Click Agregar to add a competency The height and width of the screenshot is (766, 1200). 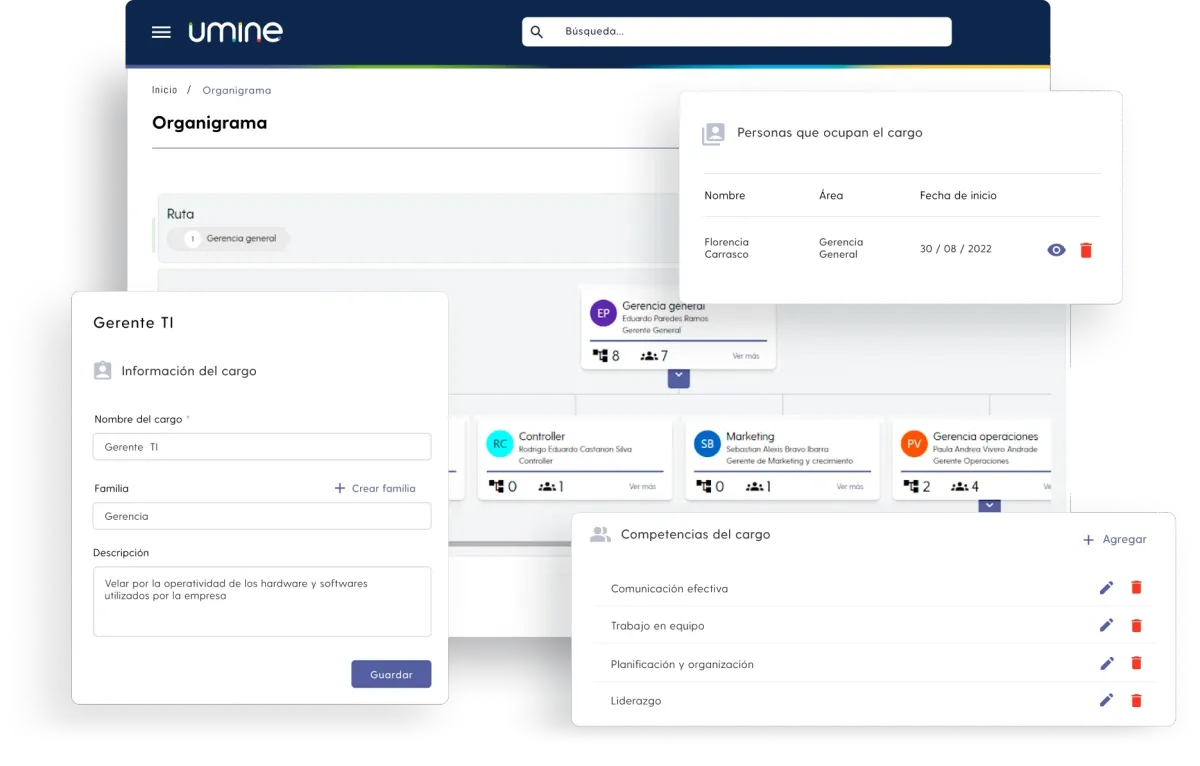1114,539
